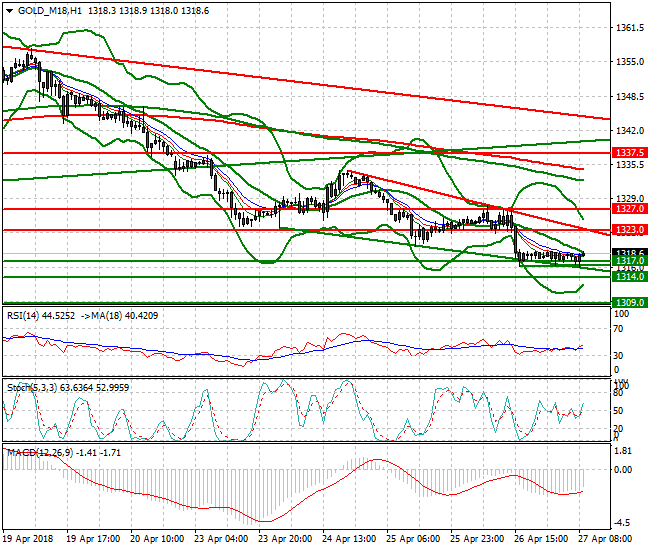Select the 24 Apr 13:00 time axis label

pos(349,539)
